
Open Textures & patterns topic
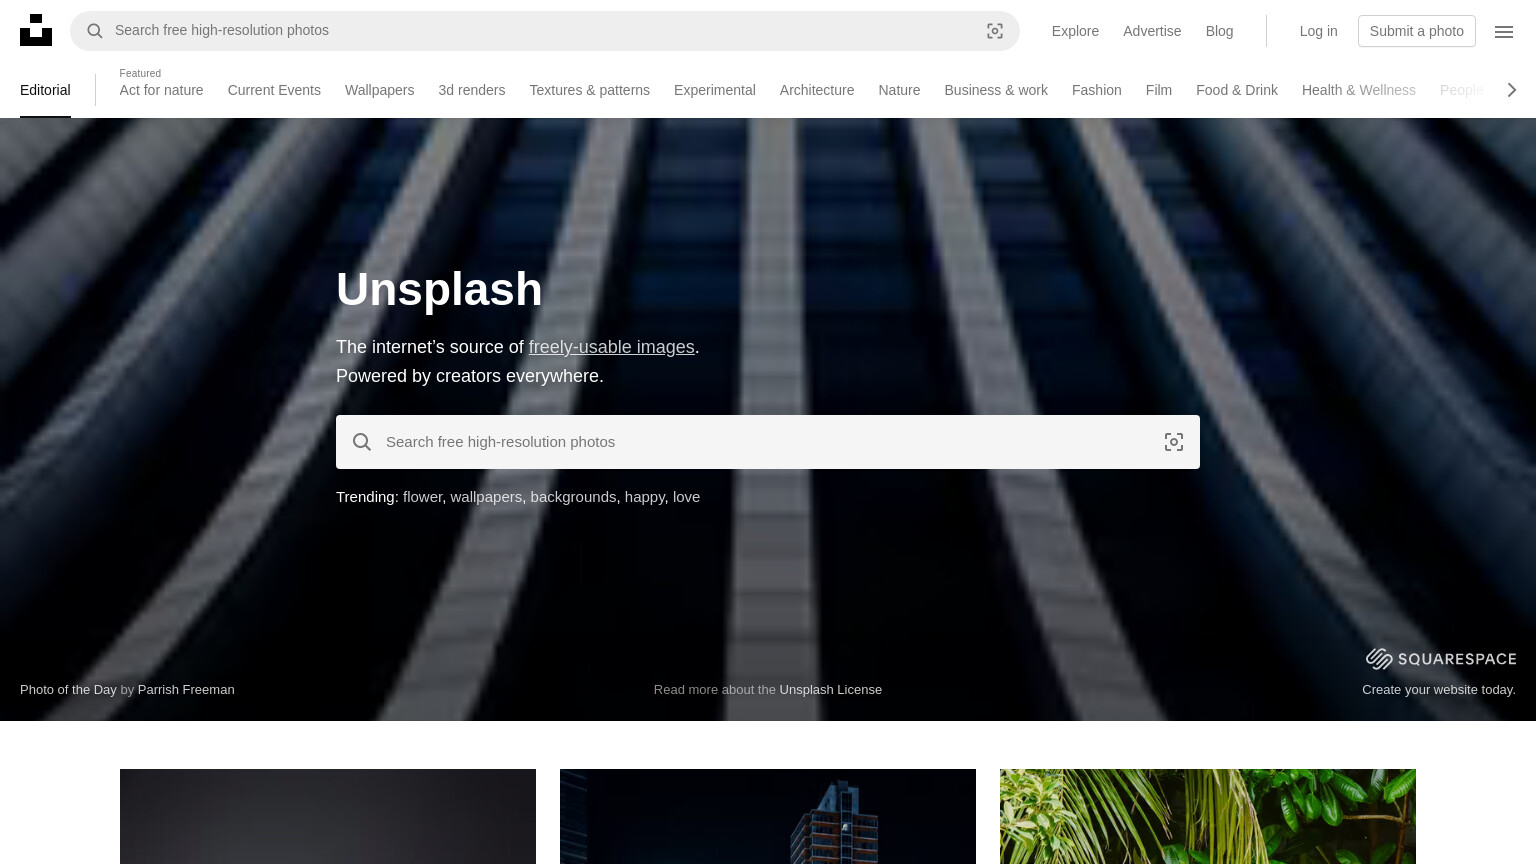click(x=589, y=90)
